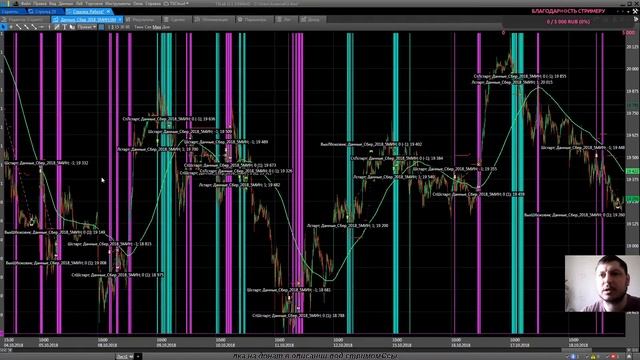
Task: Select the Данные_Сбер_2018_5МИН chart tab
Action: [x=87, y=19]
